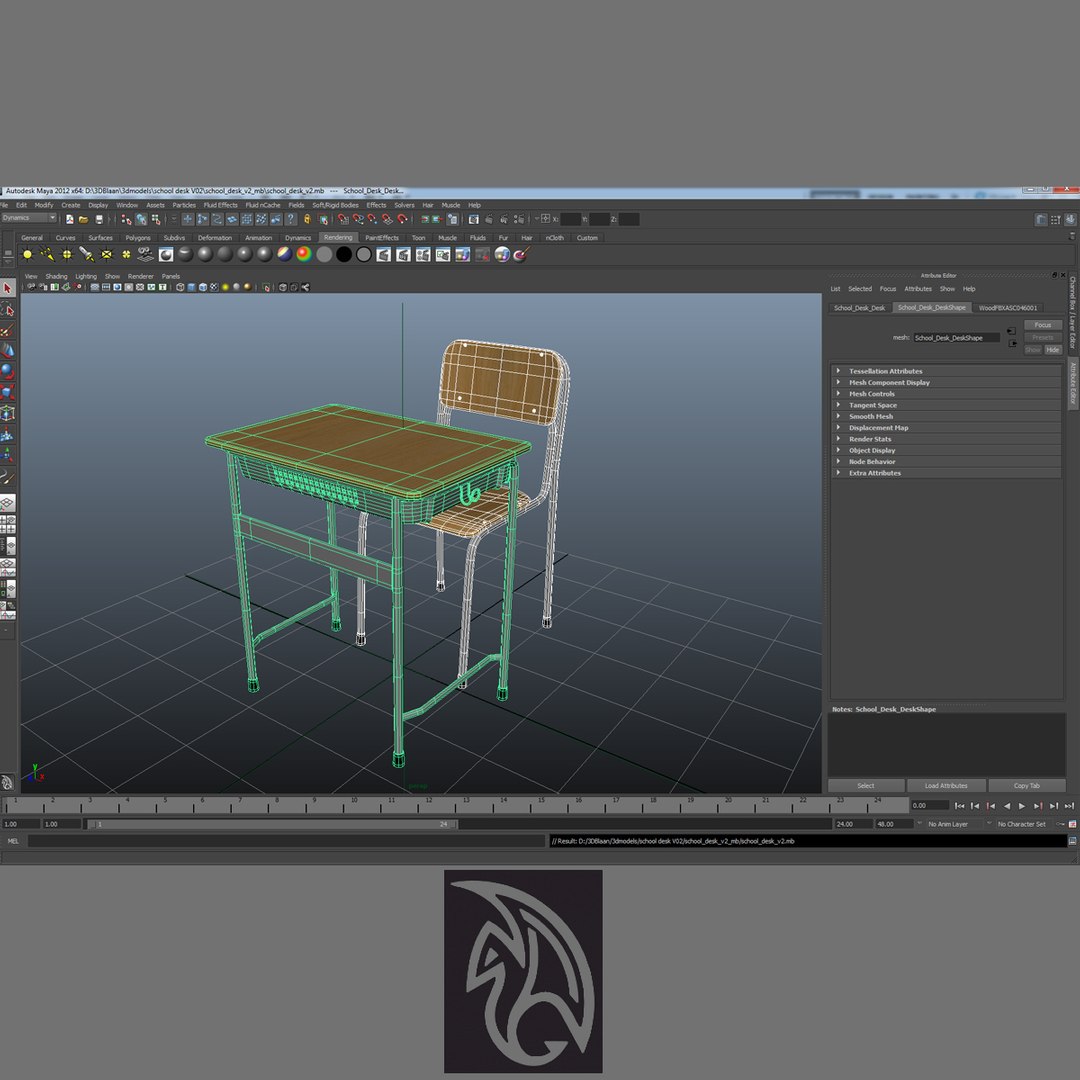
Task: Assign the blinn gray sphere shelf material
Action: pos(205,254)
